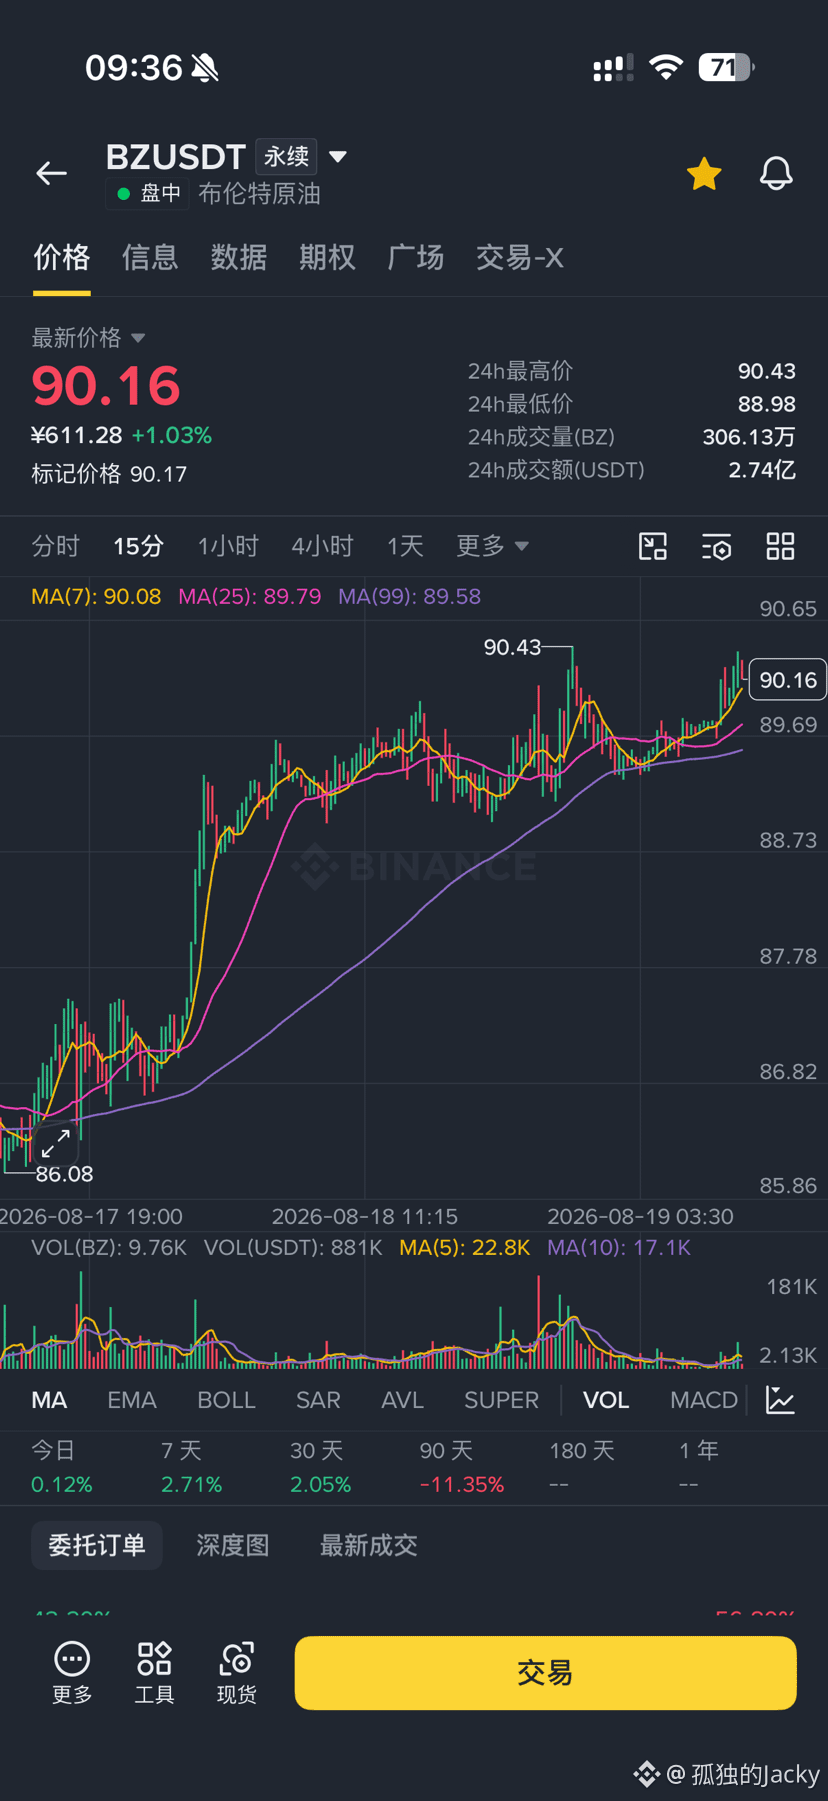Switch to the 数据 tab
The width and height of the screenshot is (828, 1801).
point(238,258)
